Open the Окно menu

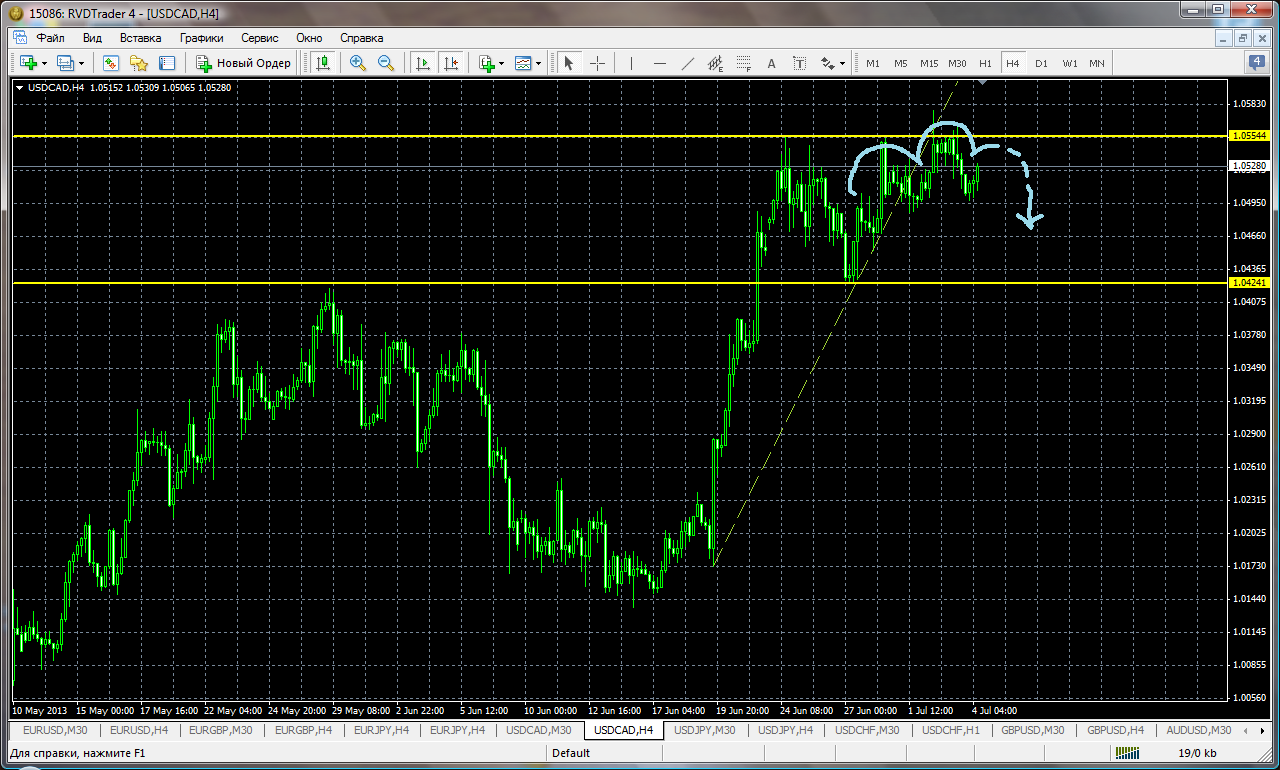(309, 38)
